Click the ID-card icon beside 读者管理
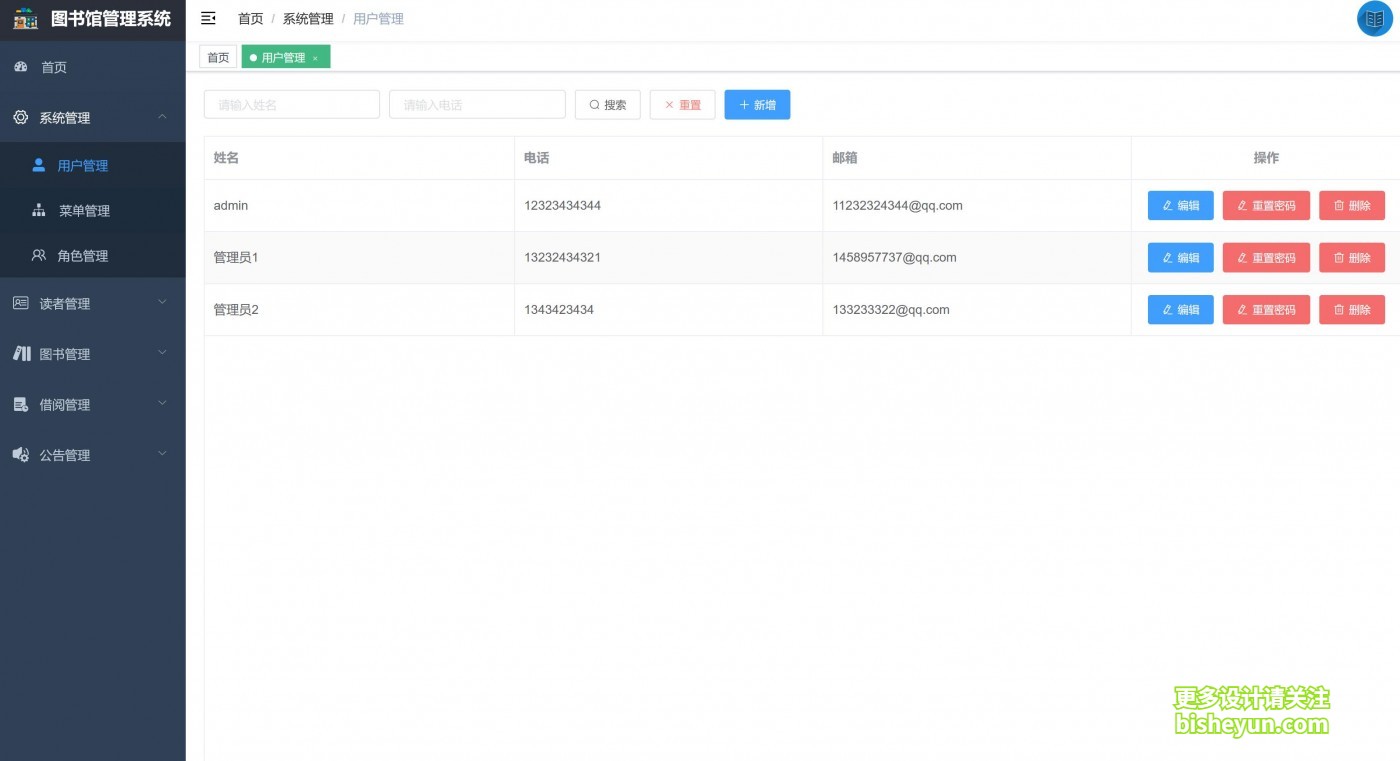1400x761 pixels. 22,302
